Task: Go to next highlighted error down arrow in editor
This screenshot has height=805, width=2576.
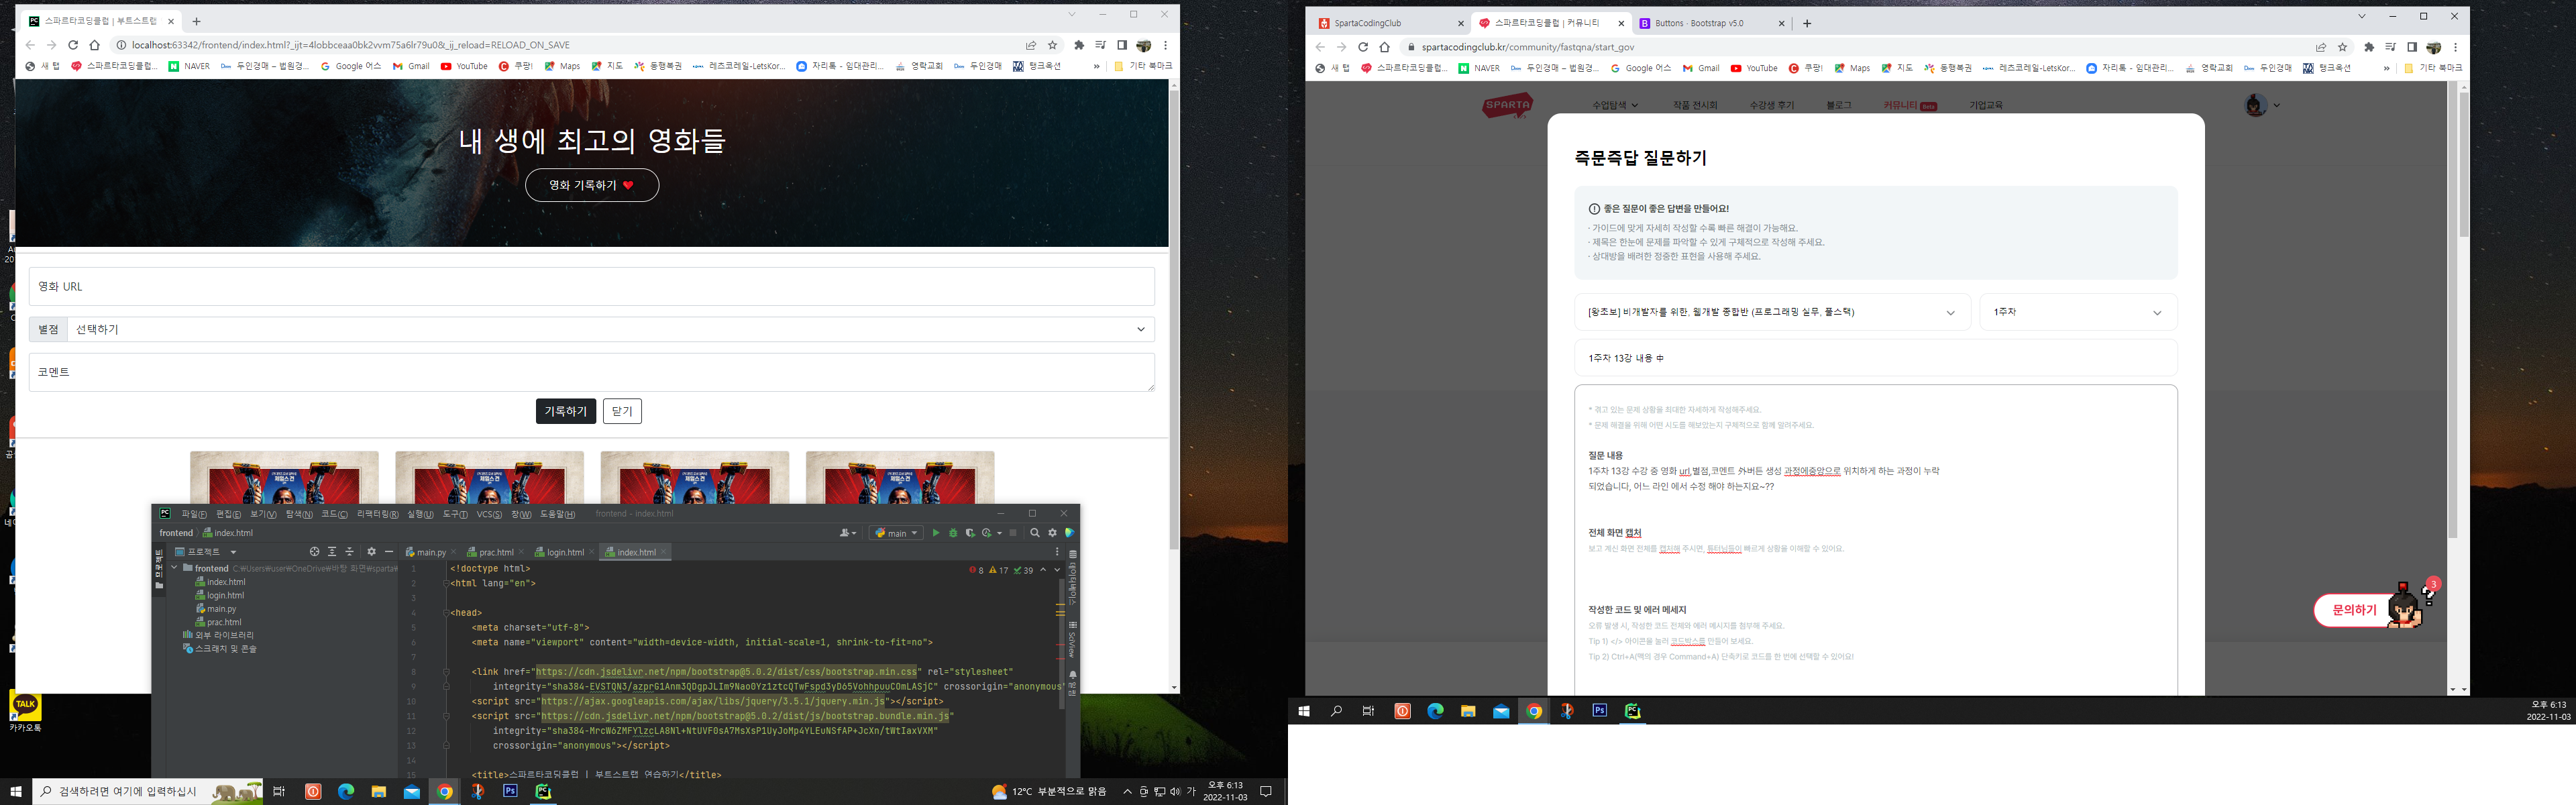Action: coord(1057,570)
